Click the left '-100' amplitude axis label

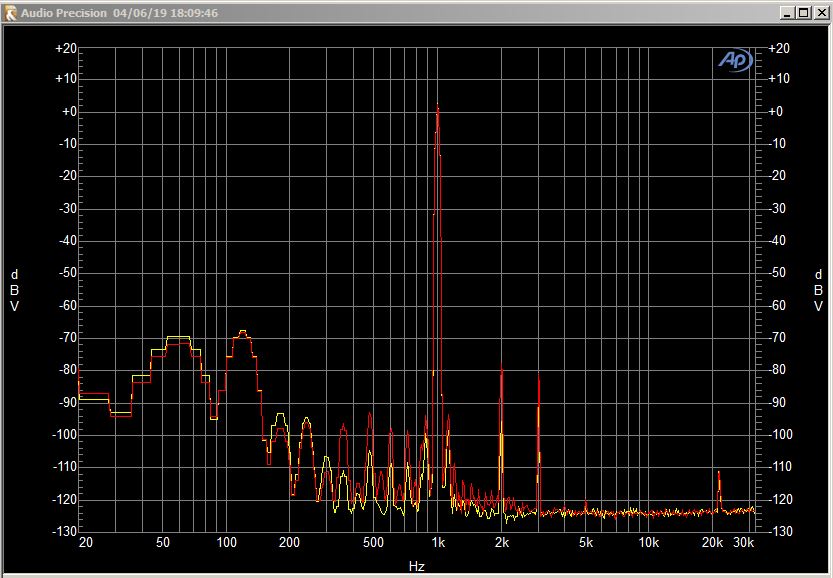click(65, 435)
